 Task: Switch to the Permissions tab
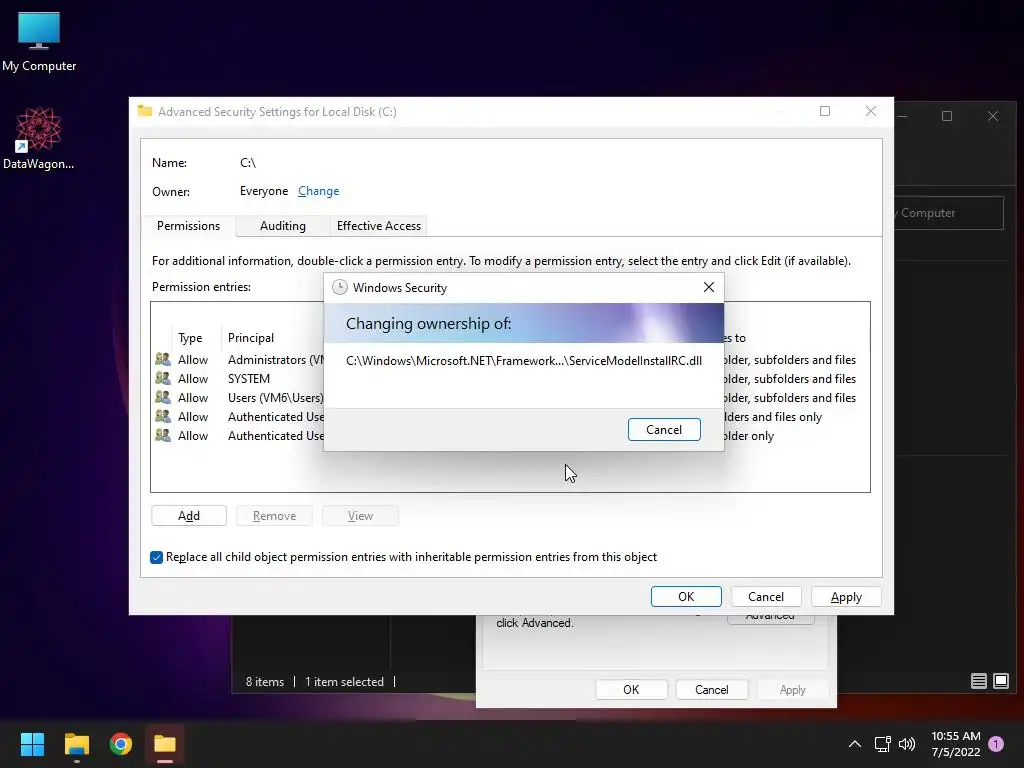[x=188, y=226]
